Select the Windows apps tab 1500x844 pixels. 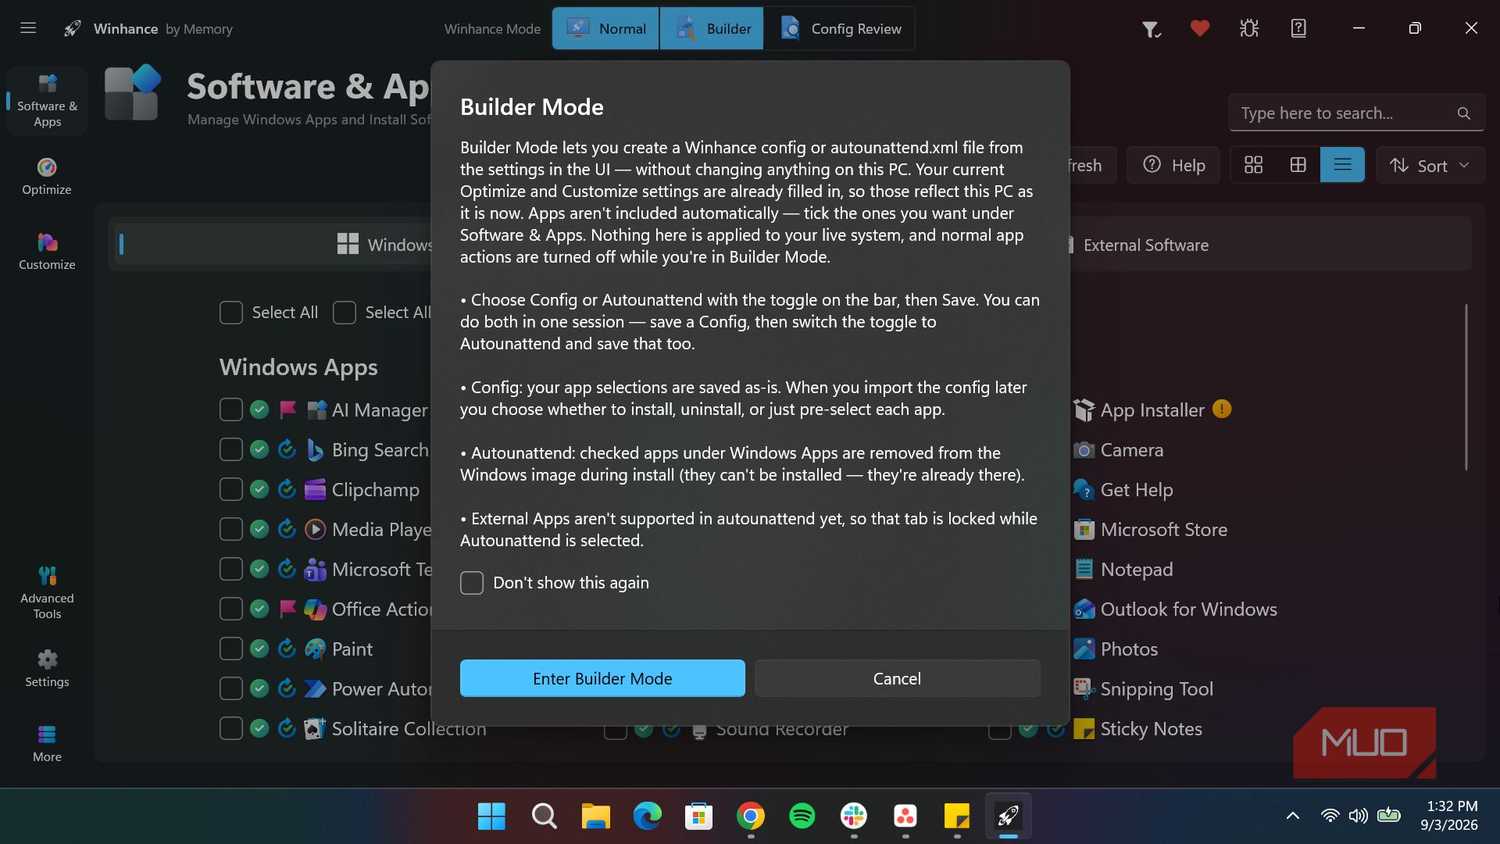point(385,245)
